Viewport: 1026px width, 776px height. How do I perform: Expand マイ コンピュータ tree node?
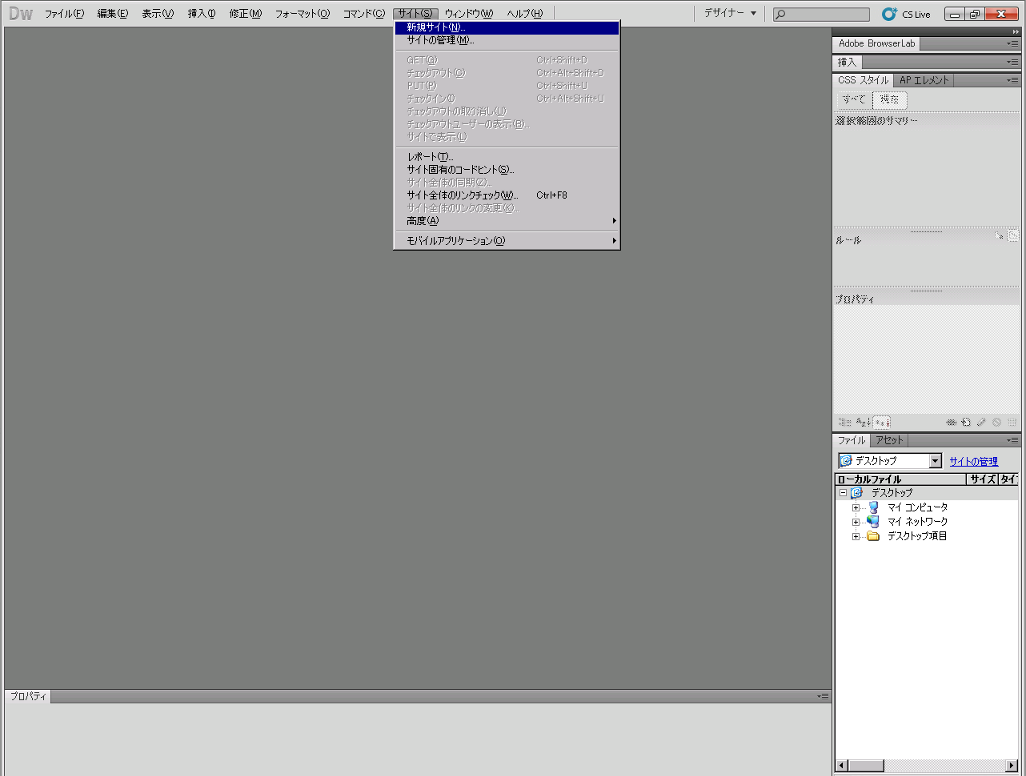855,508
